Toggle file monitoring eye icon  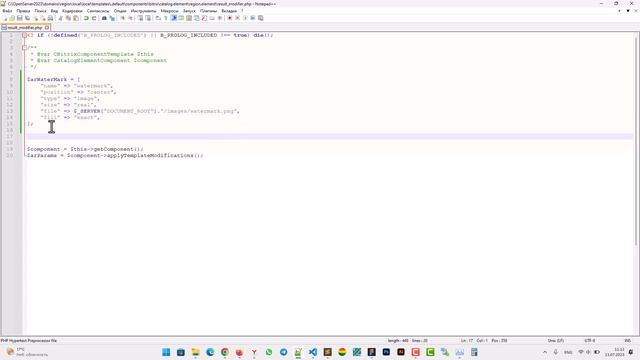tap(220, 18)
